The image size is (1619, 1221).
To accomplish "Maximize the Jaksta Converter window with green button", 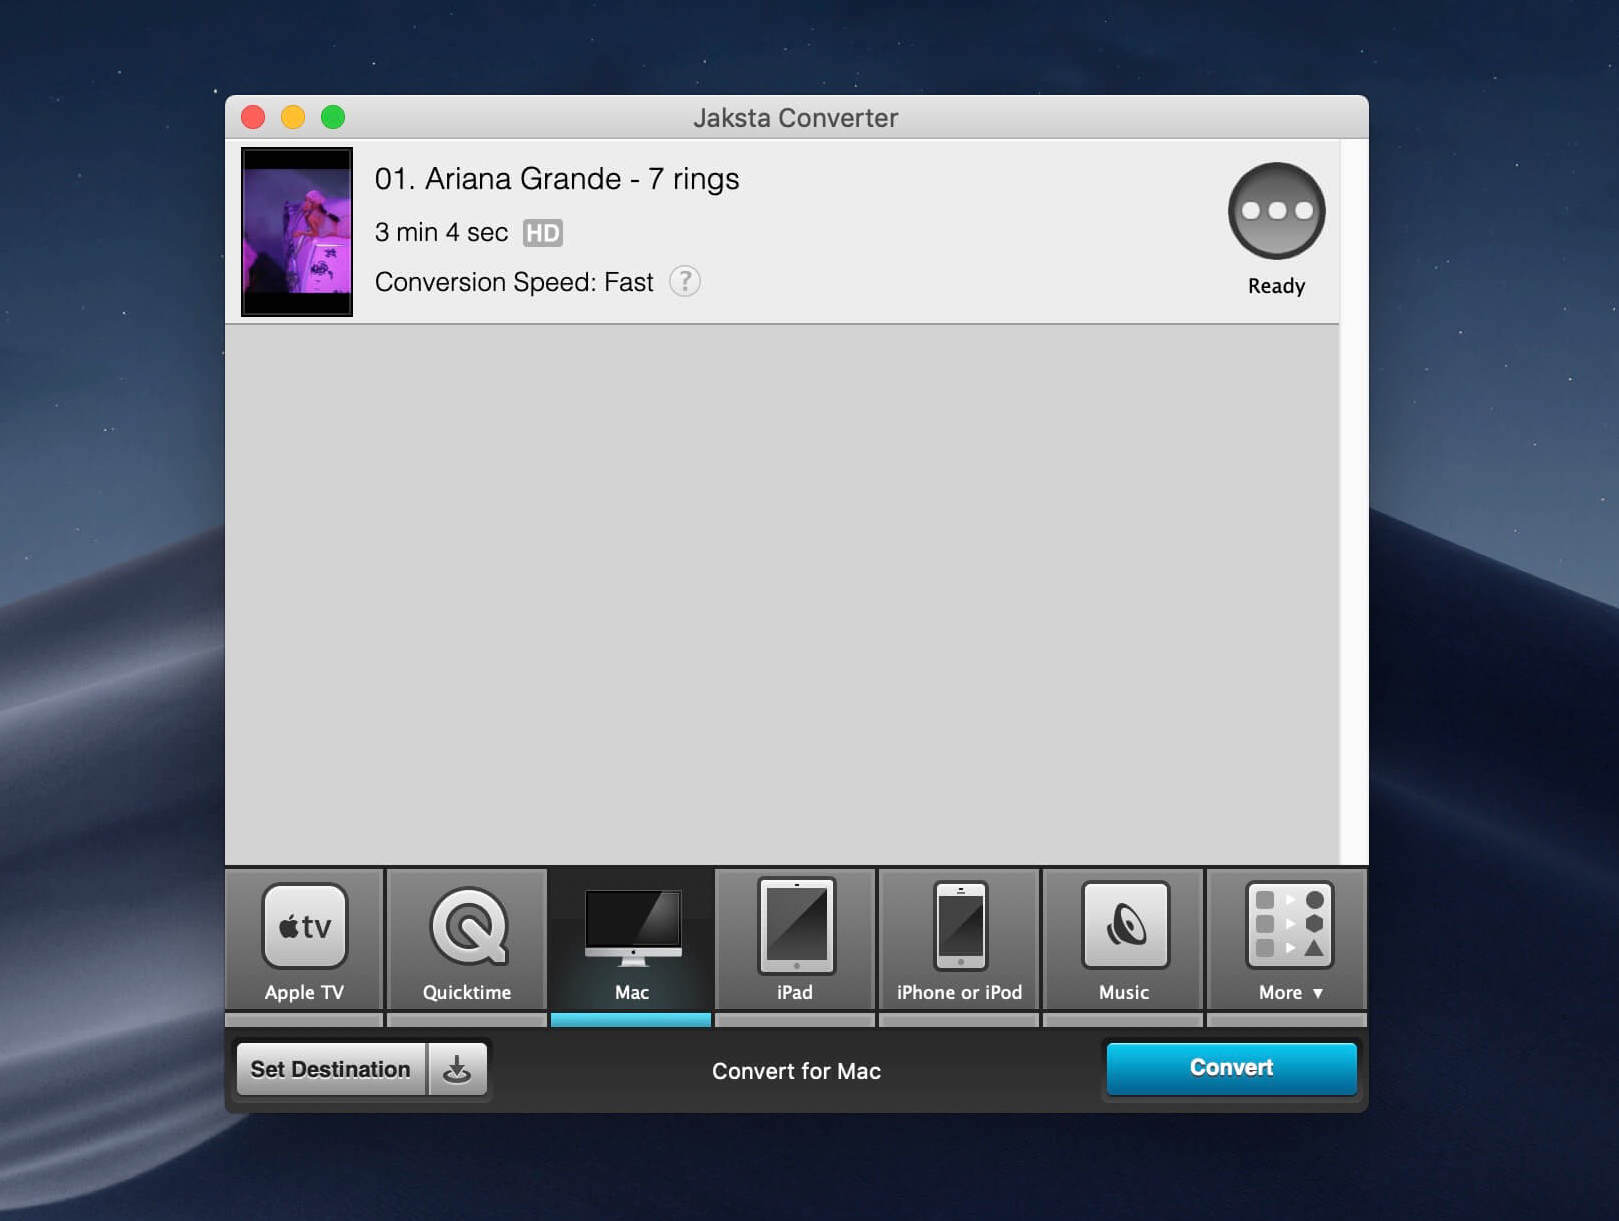I will pos(333,118).
